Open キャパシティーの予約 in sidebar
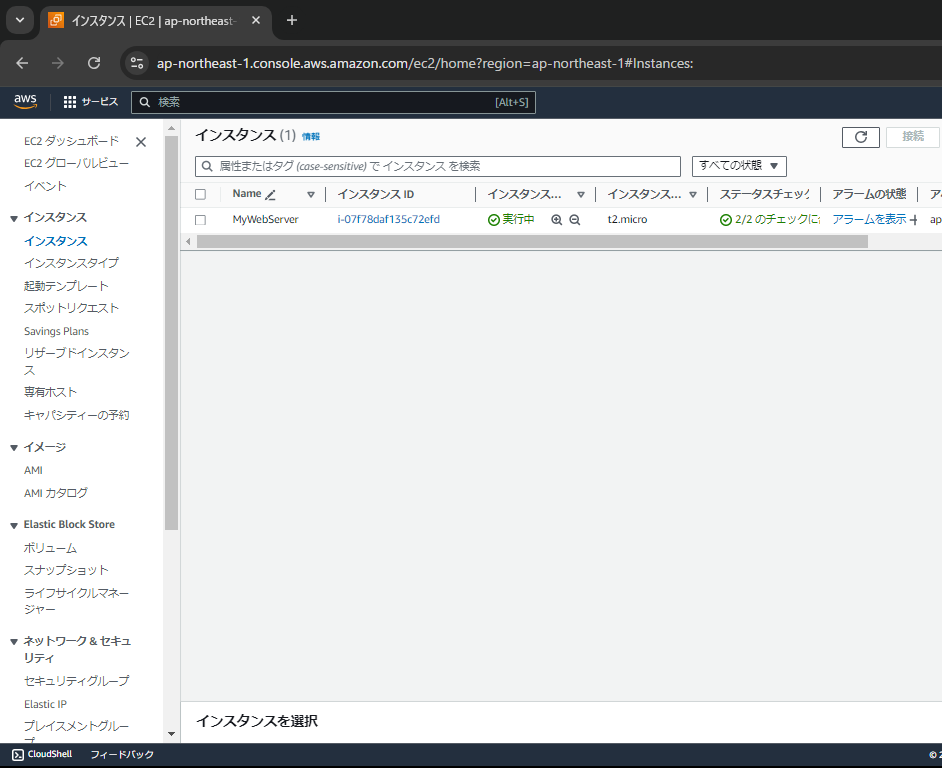 (x=76, y=415)
